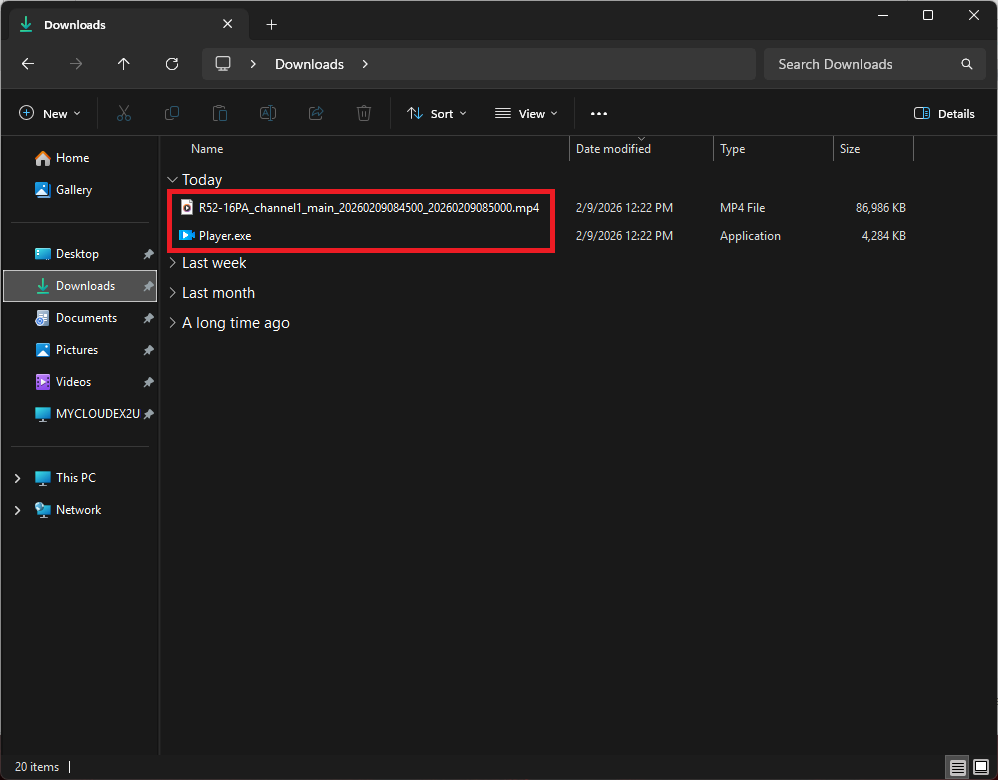Open the New item button menu

tap(50, 114)
